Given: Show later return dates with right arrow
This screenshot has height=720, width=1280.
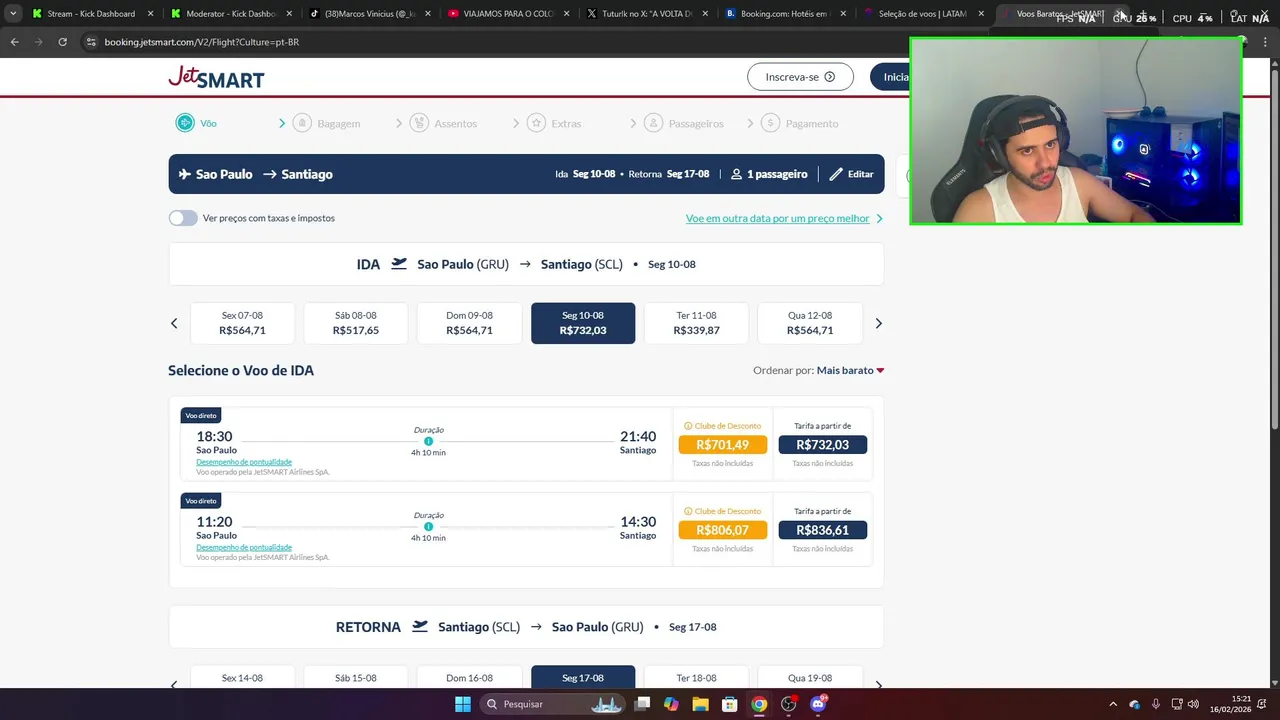Looking at the screenshot, I should [879, 685].
